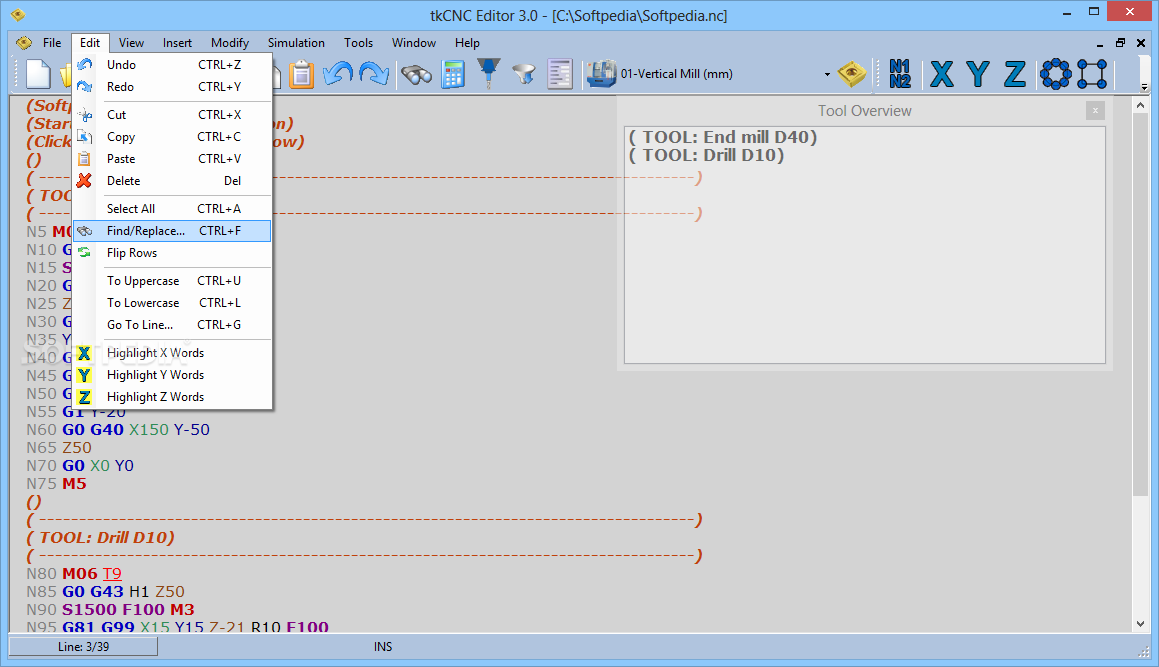This screenshot has height=667, width=1159.
Task: Choose Copy from Edit menu
Action: (172, 137)
